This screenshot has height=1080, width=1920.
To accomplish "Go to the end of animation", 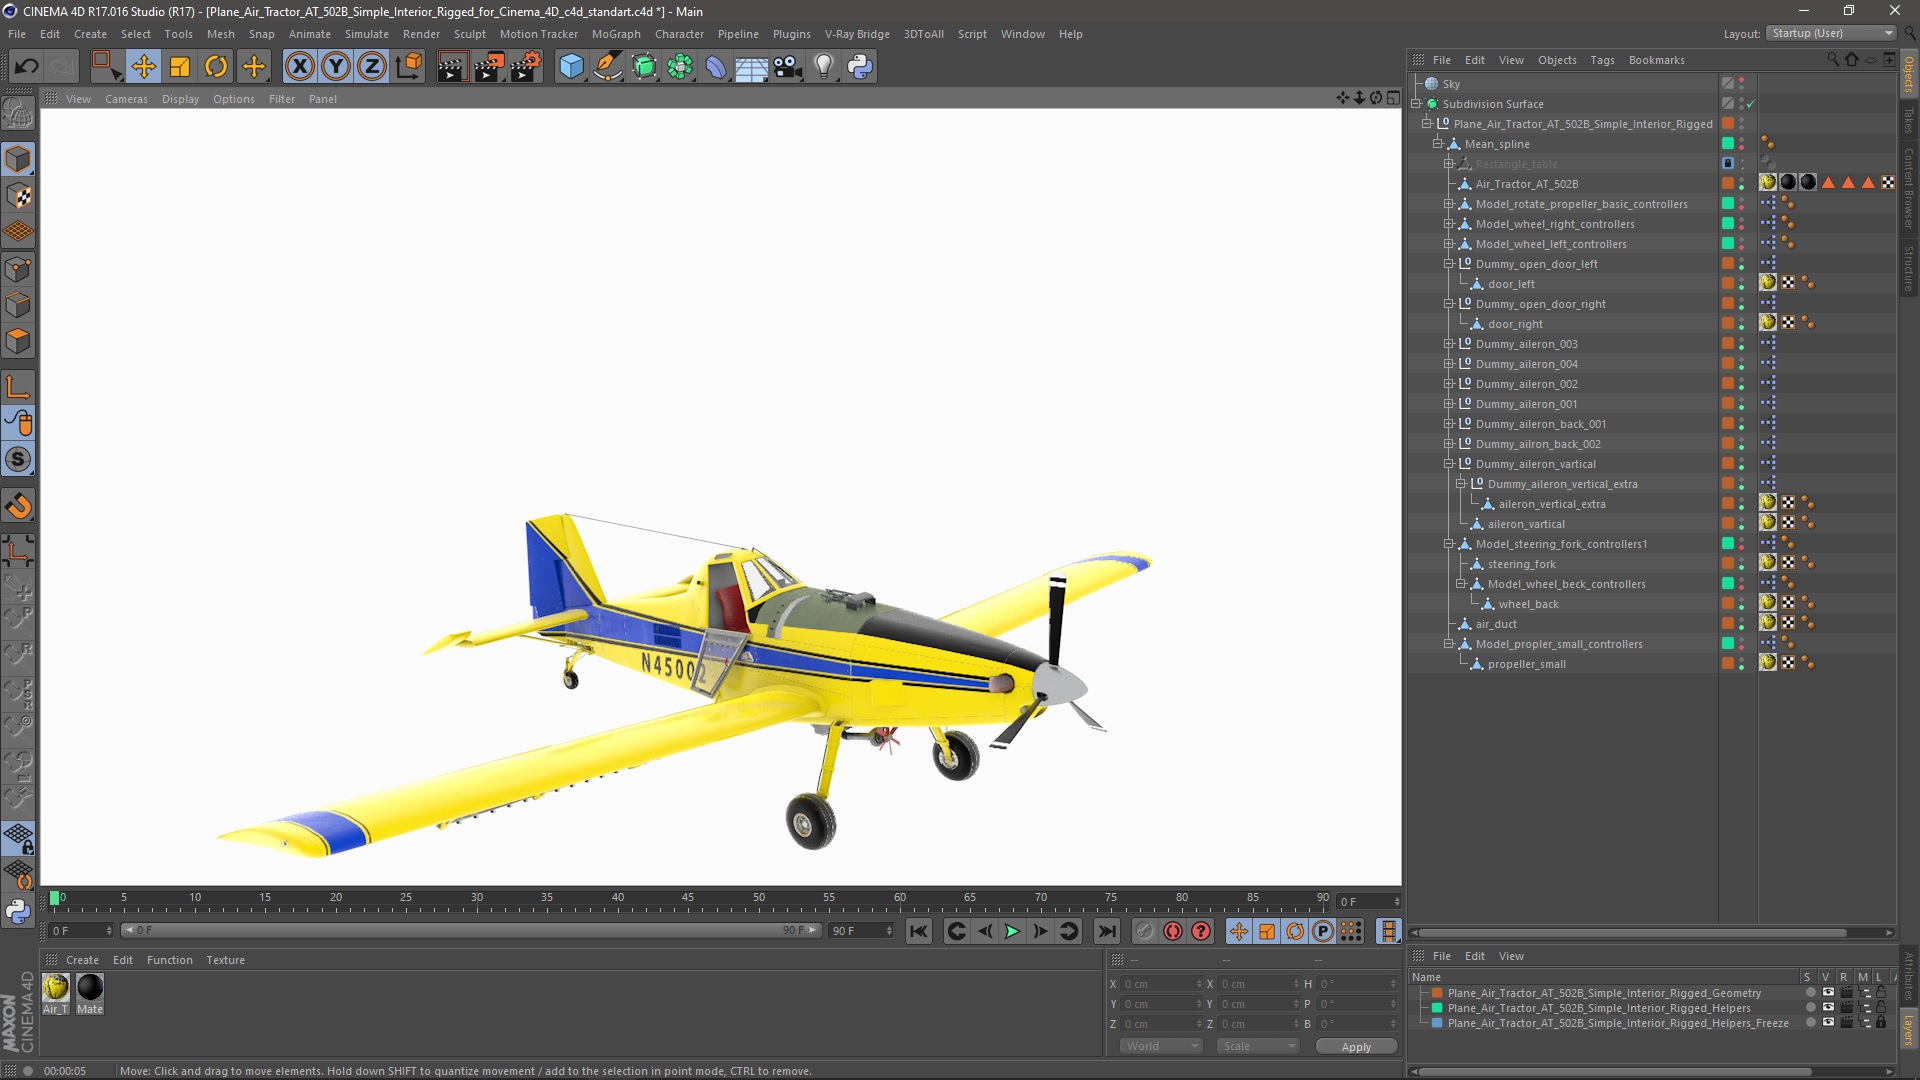I will 1106,931.
